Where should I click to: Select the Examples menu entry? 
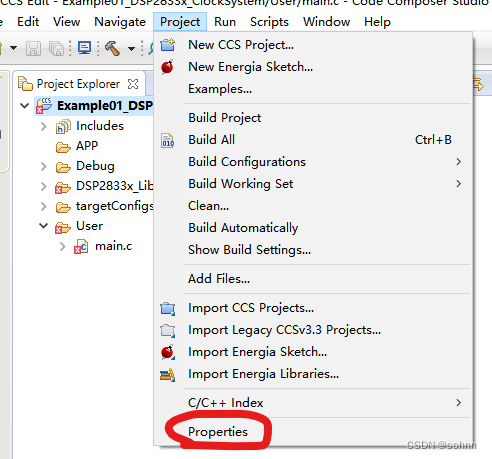(x=313, y=89)
